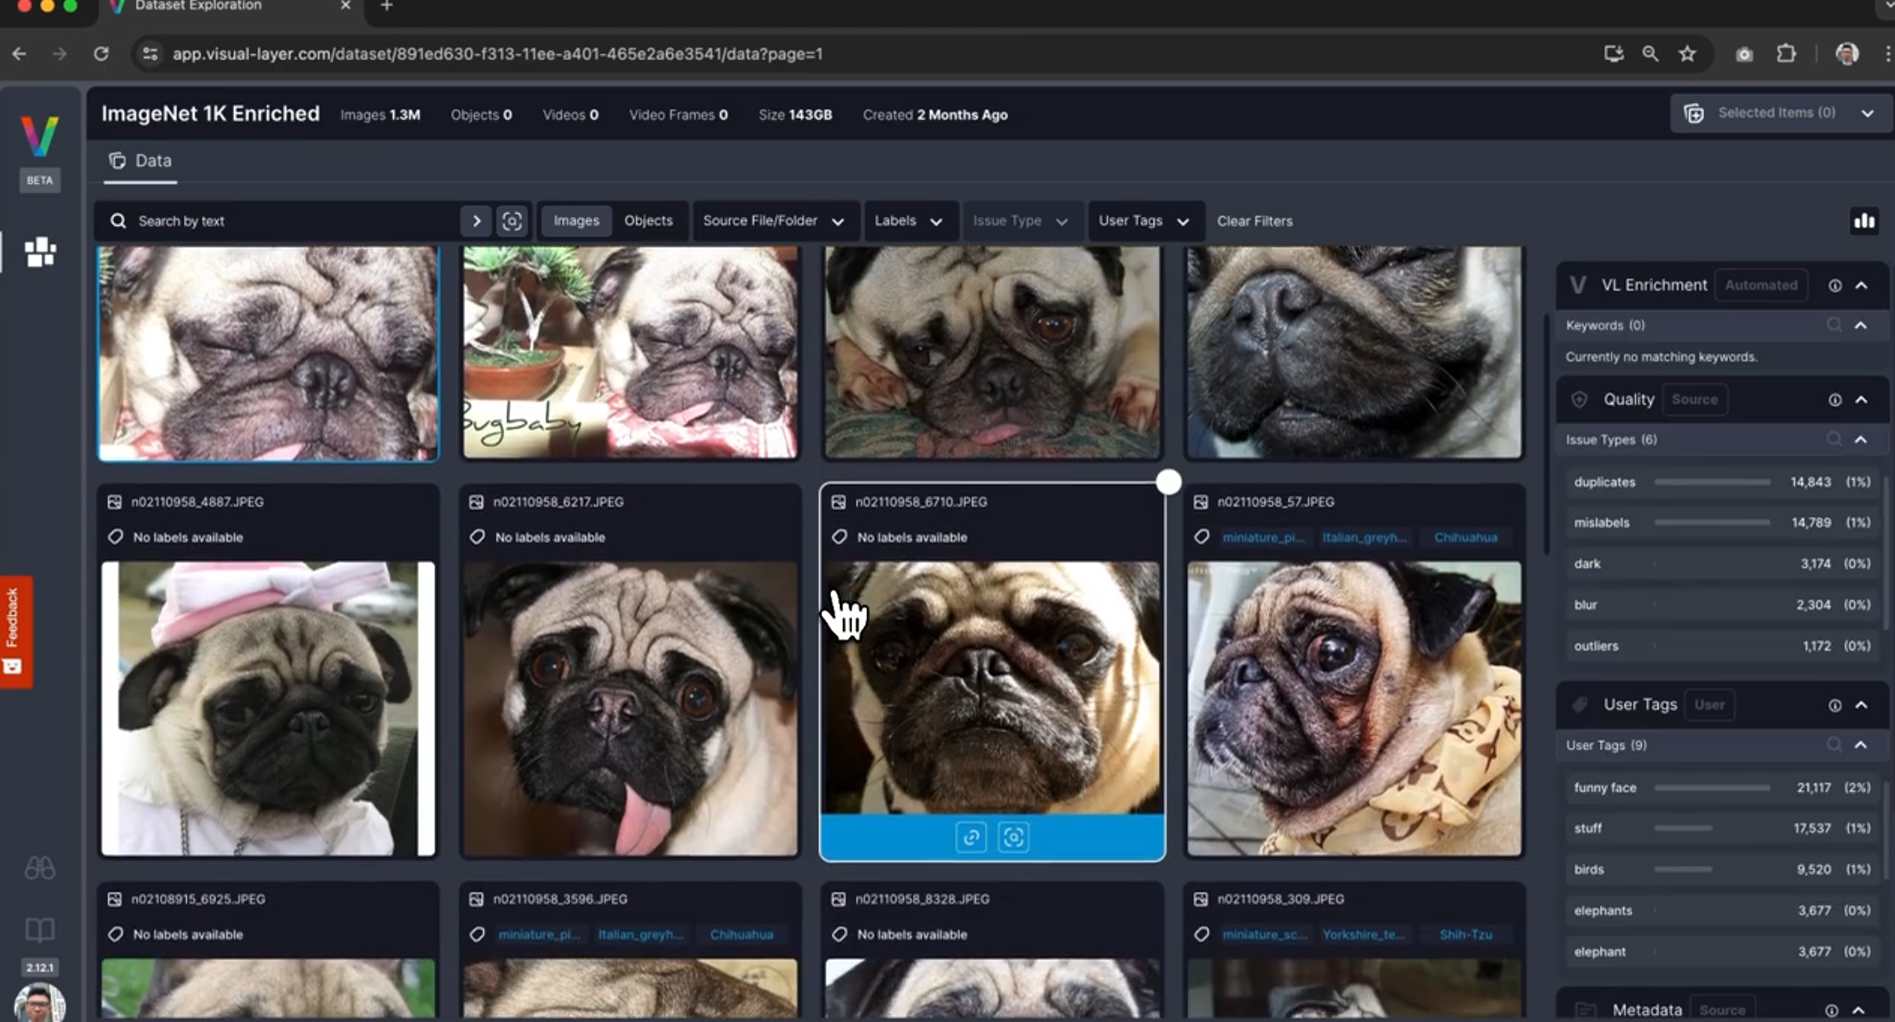Select the Data tab
1895x1022 pixels.
tap(141, 161)
